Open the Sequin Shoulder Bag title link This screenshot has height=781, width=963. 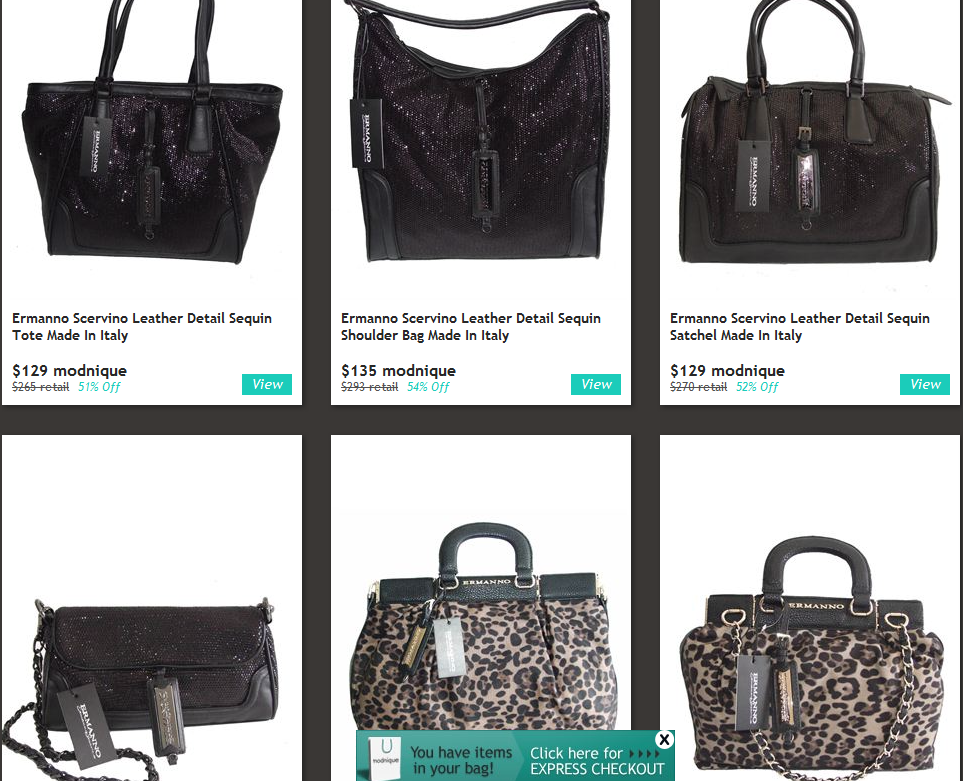click(471, 327)
